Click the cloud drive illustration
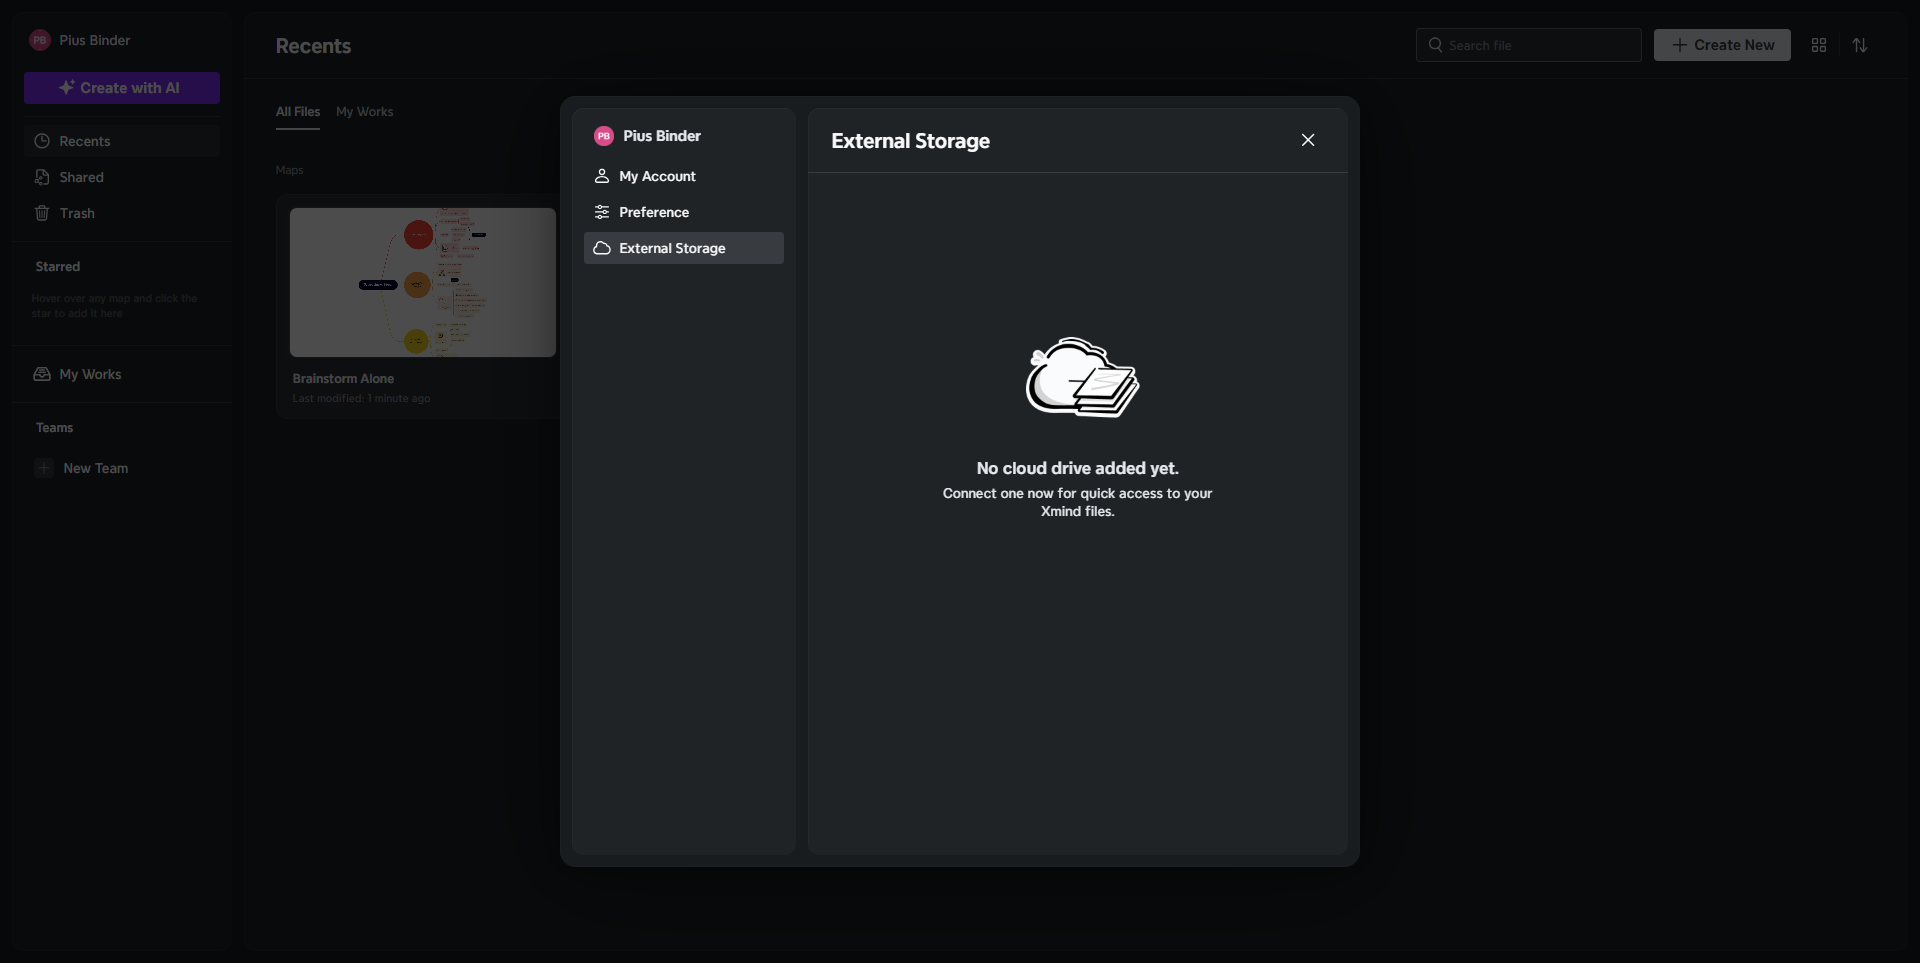This screenshot has width=1920, height=963. (1081, 378)
